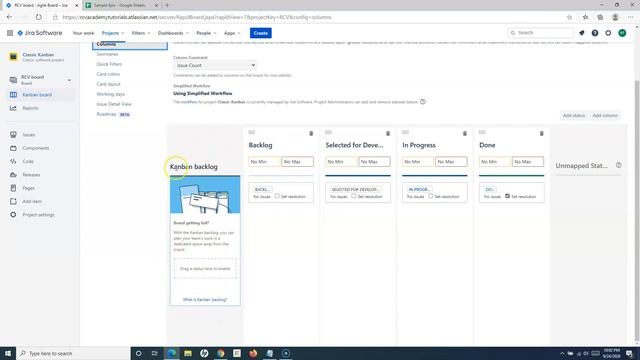
Task: Grab the Backlog column drag handle
Action: point(251,132)
